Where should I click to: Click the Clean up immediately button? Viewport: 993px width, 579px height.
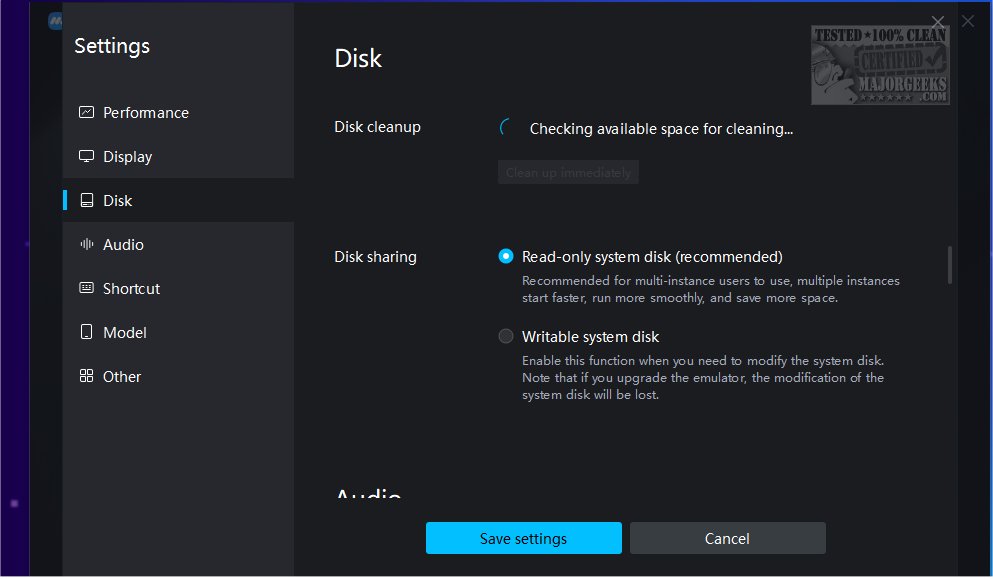coord(568,173)
